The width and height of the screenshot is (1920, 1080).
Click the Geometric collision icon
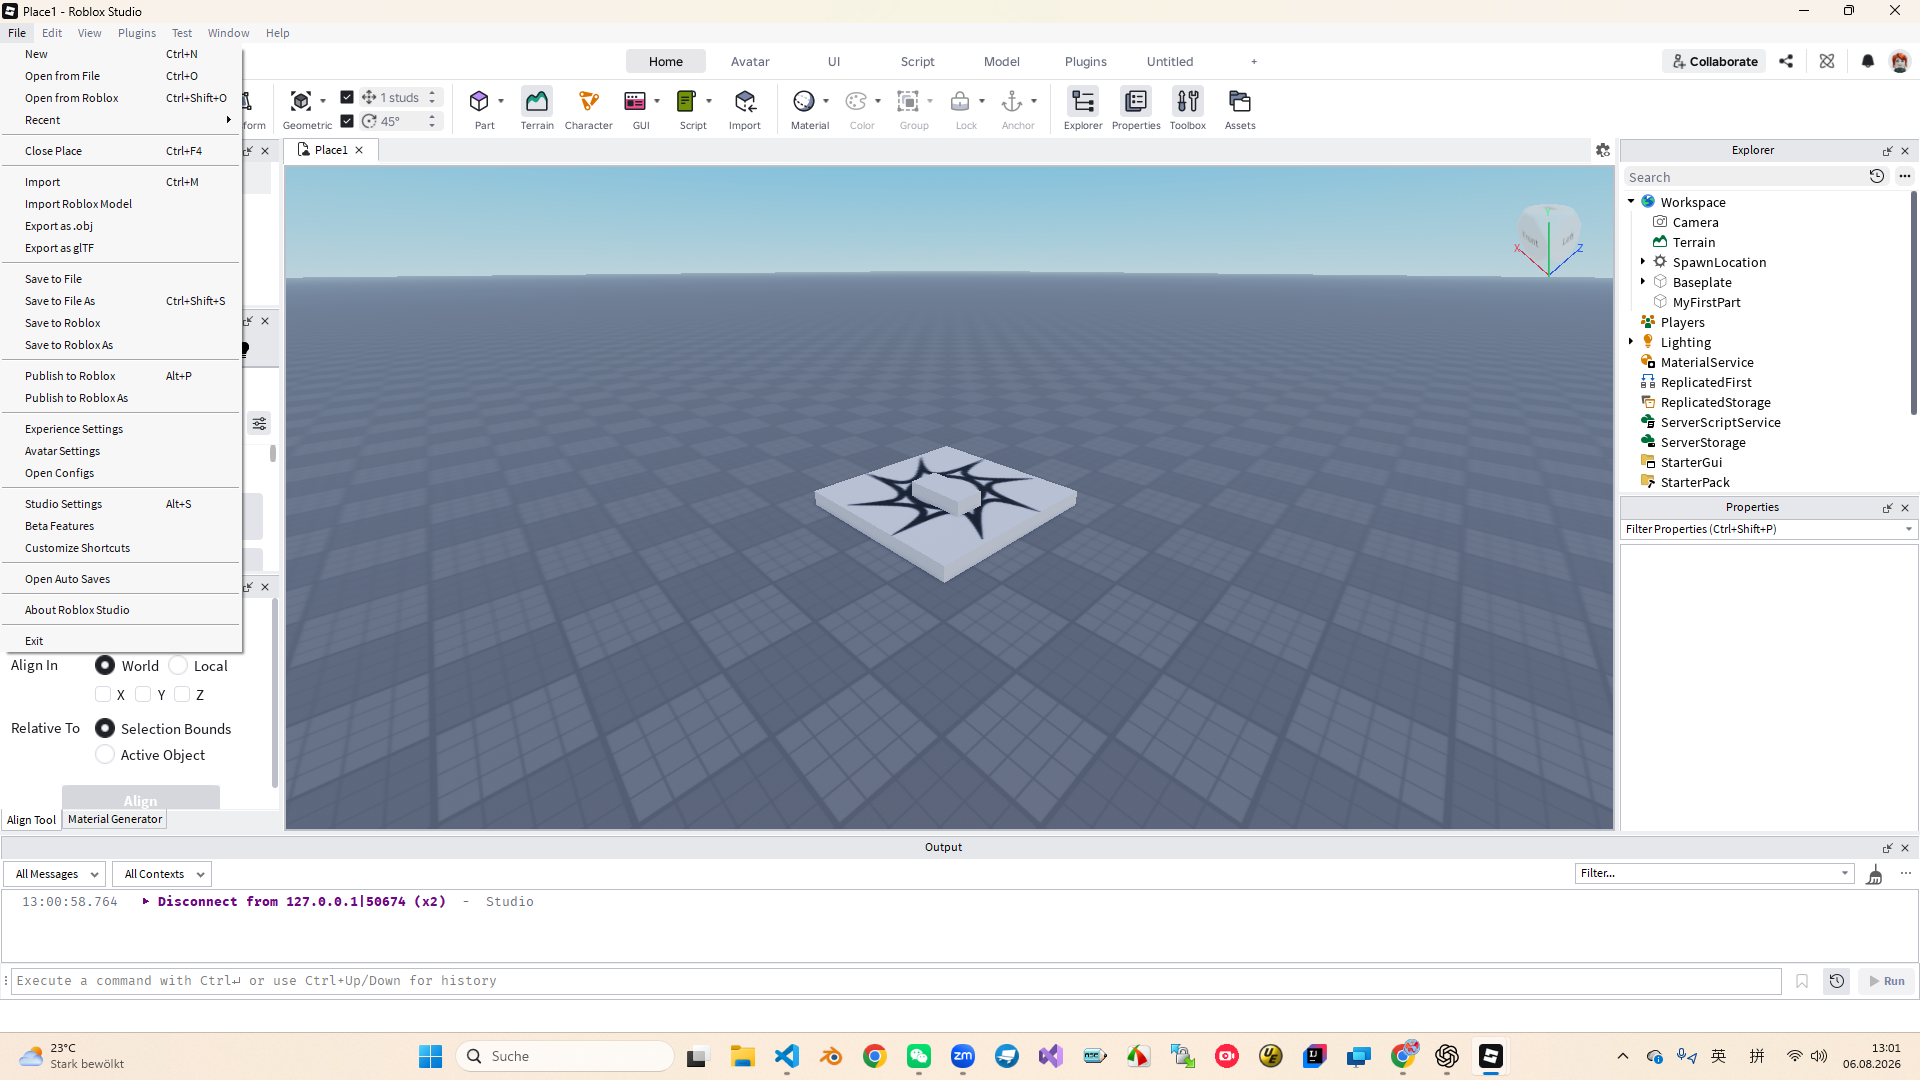(x=301, y=101)
